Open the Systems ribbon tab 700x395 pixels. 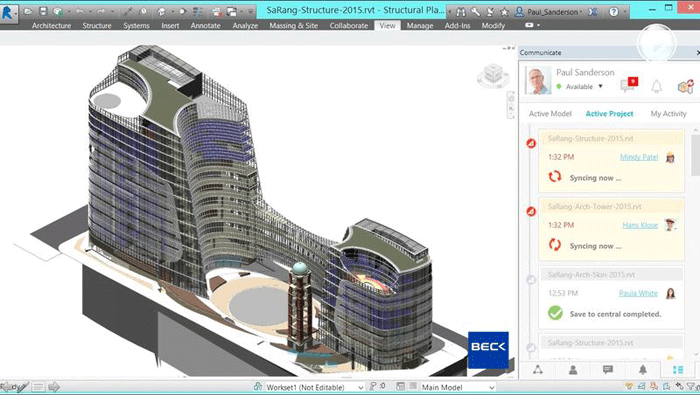[x=136, y=25]
